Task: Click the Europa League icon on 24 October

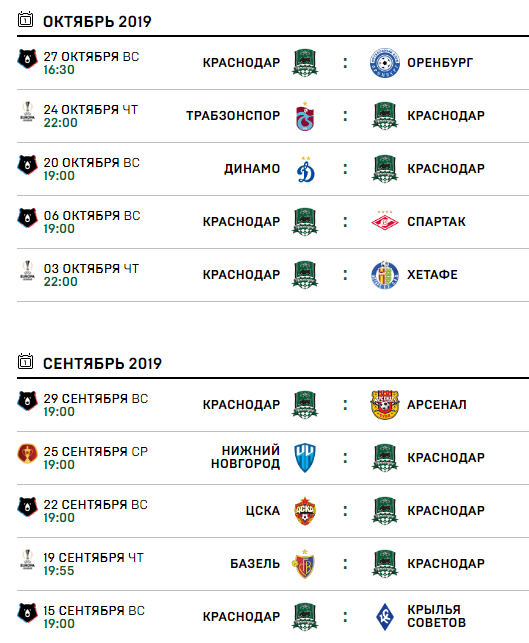Action: 27,112
